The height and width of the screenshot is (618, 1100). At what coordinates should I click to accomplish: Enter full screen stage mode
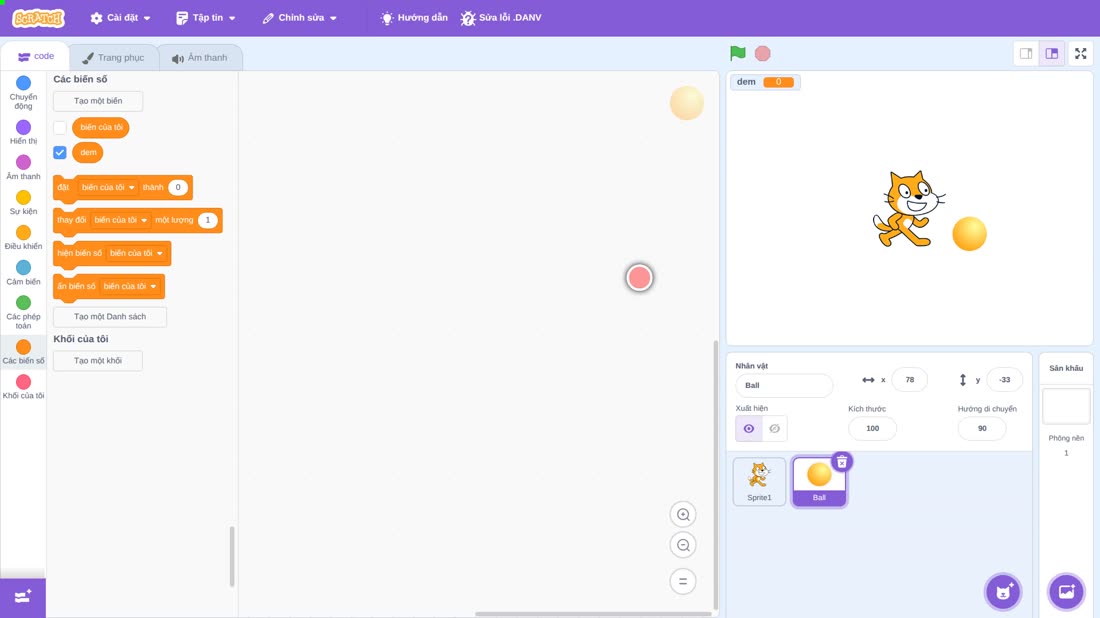pyautogui.click(x=1080, y=53)
